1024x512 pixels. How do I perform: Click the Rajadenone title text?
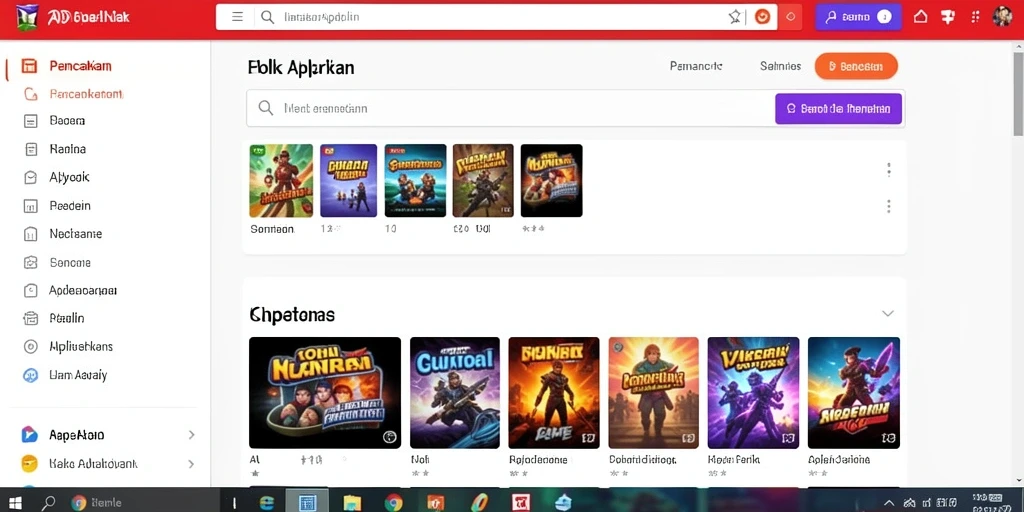tap(538, 460)
